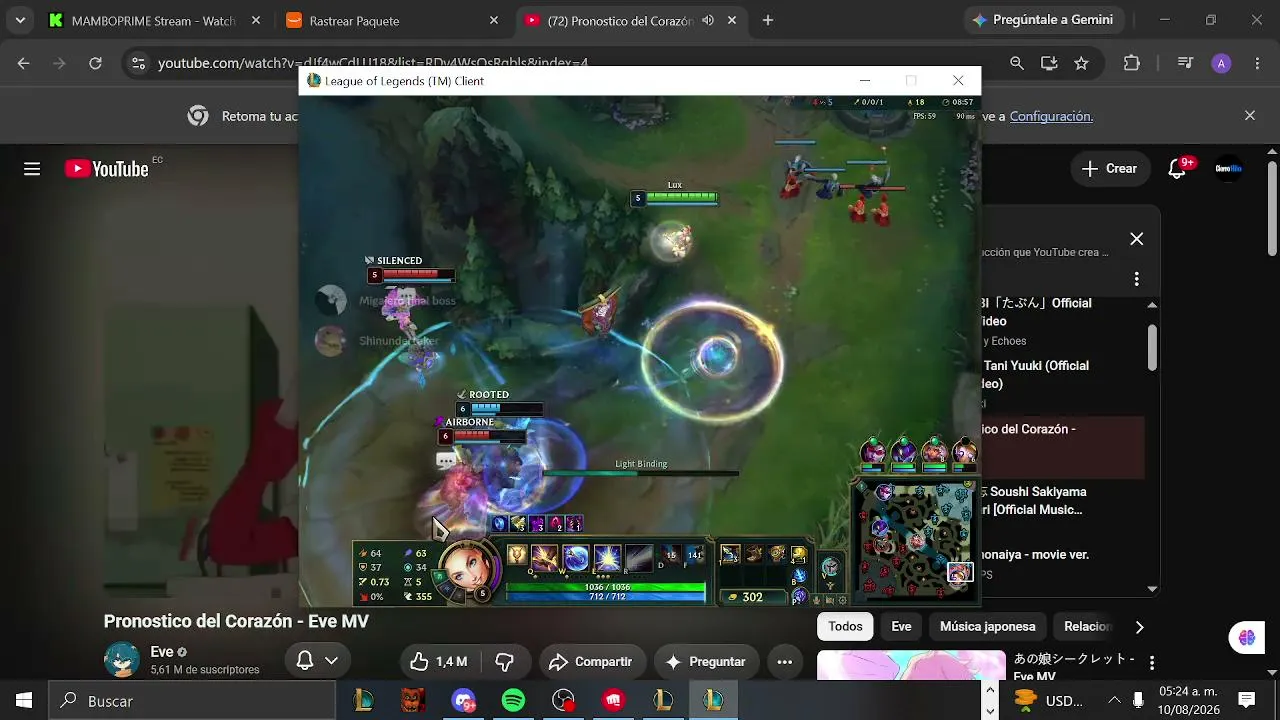Show more filter chips with the right arrow

[x=1139, y=627]
